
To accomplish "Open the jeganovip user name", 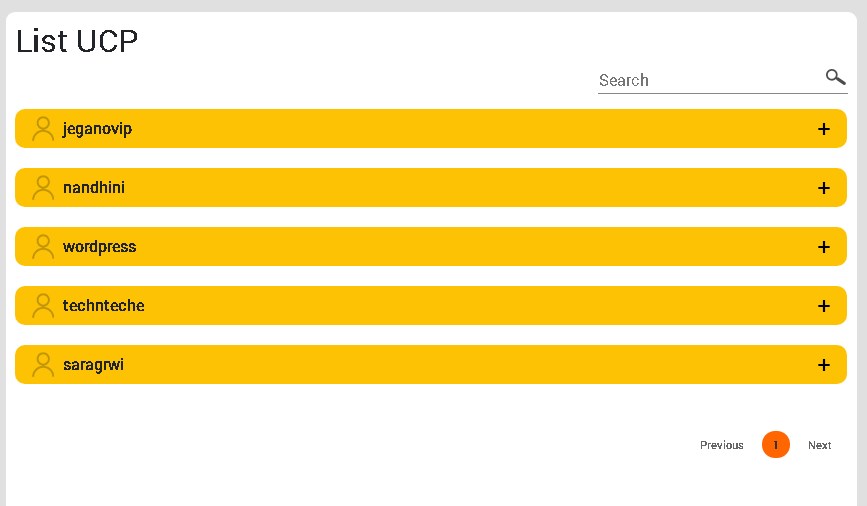I will click(97, 129).
